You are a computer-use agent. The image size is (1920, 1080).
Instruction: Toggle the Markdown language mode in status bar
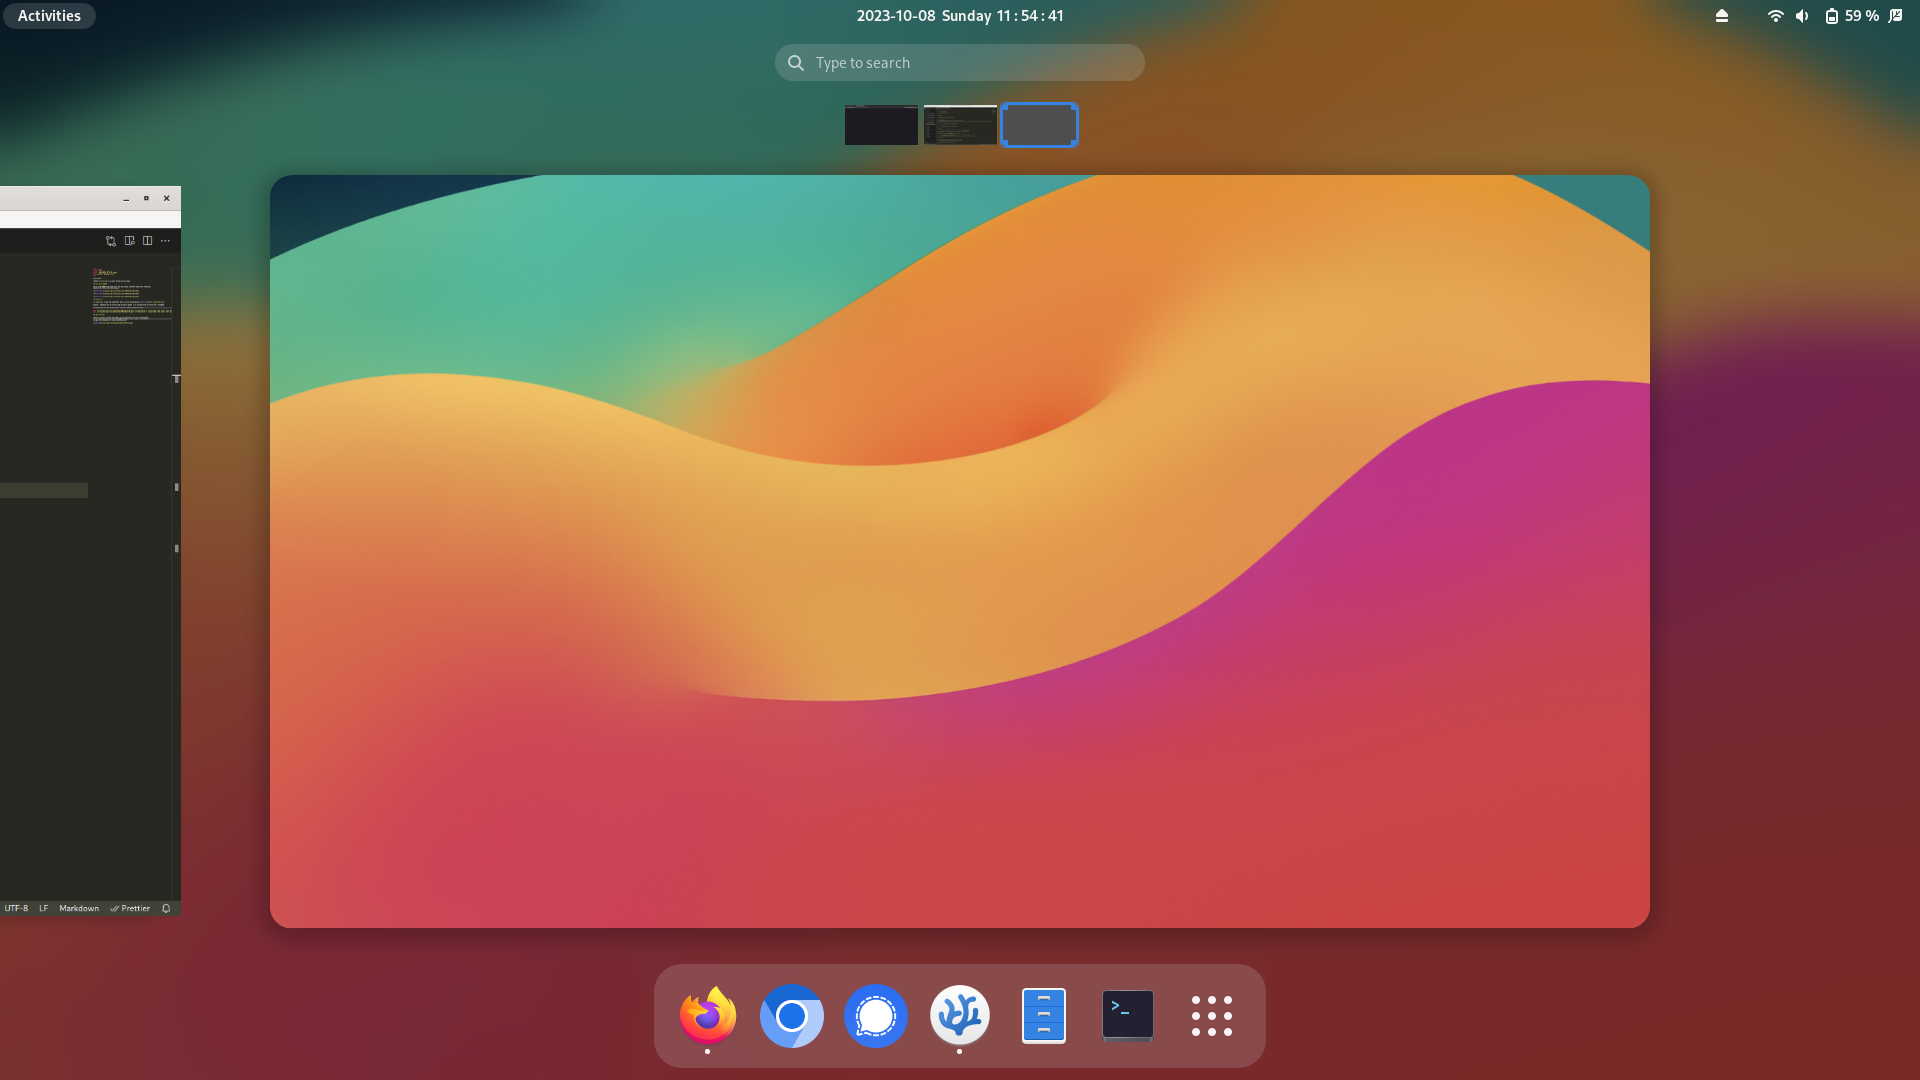click(x=79, y=909)
